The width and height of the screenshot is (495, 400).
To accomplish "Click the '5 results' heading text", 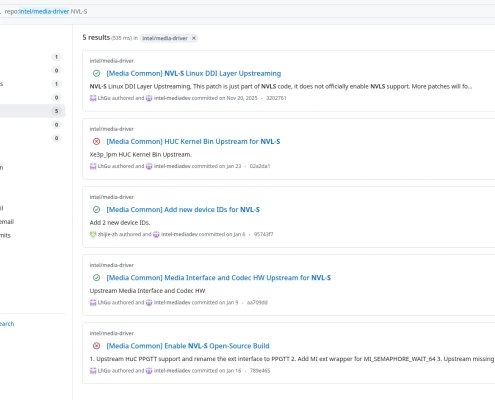I will click(96, 37).
